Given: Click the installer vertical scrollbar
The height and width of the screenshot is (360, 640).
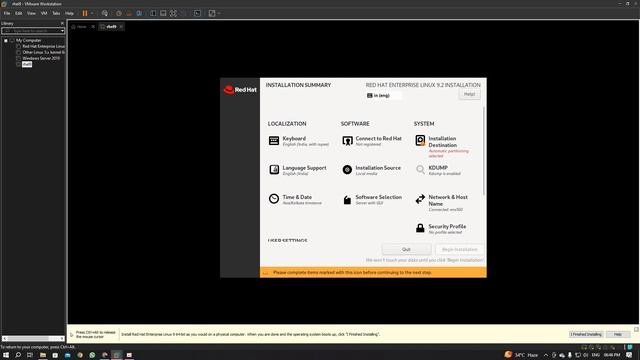Looking at the screenshot, I should click(x=484, y=151).
